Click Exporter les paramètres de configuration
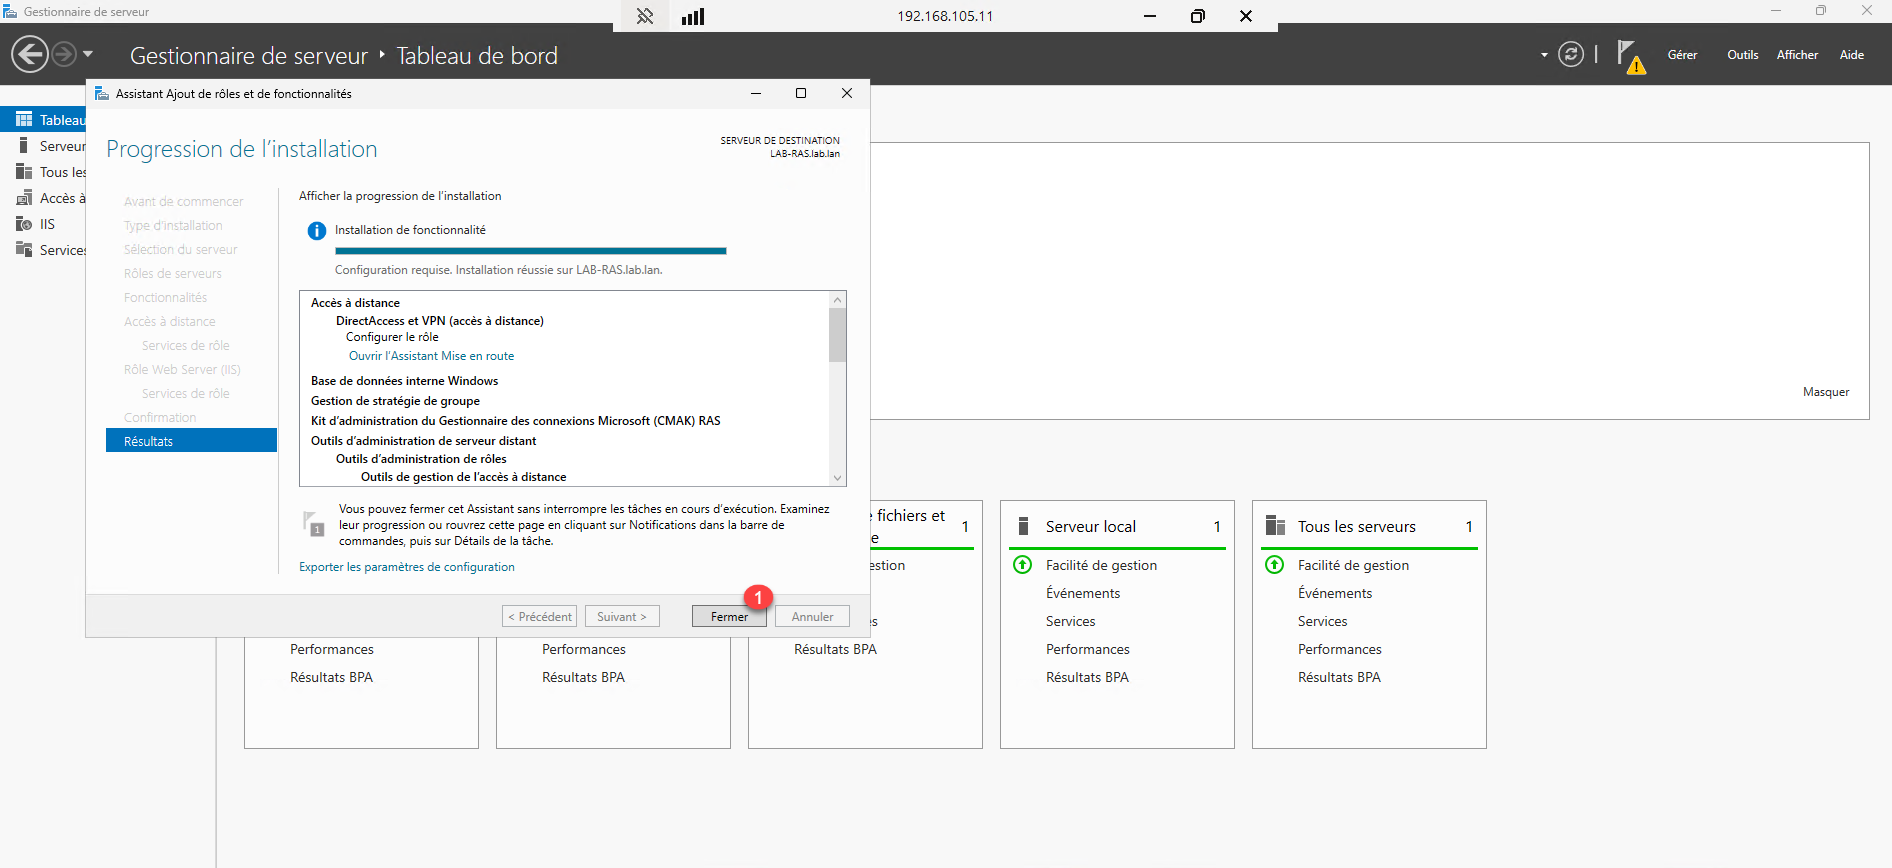 pos(406,567)
